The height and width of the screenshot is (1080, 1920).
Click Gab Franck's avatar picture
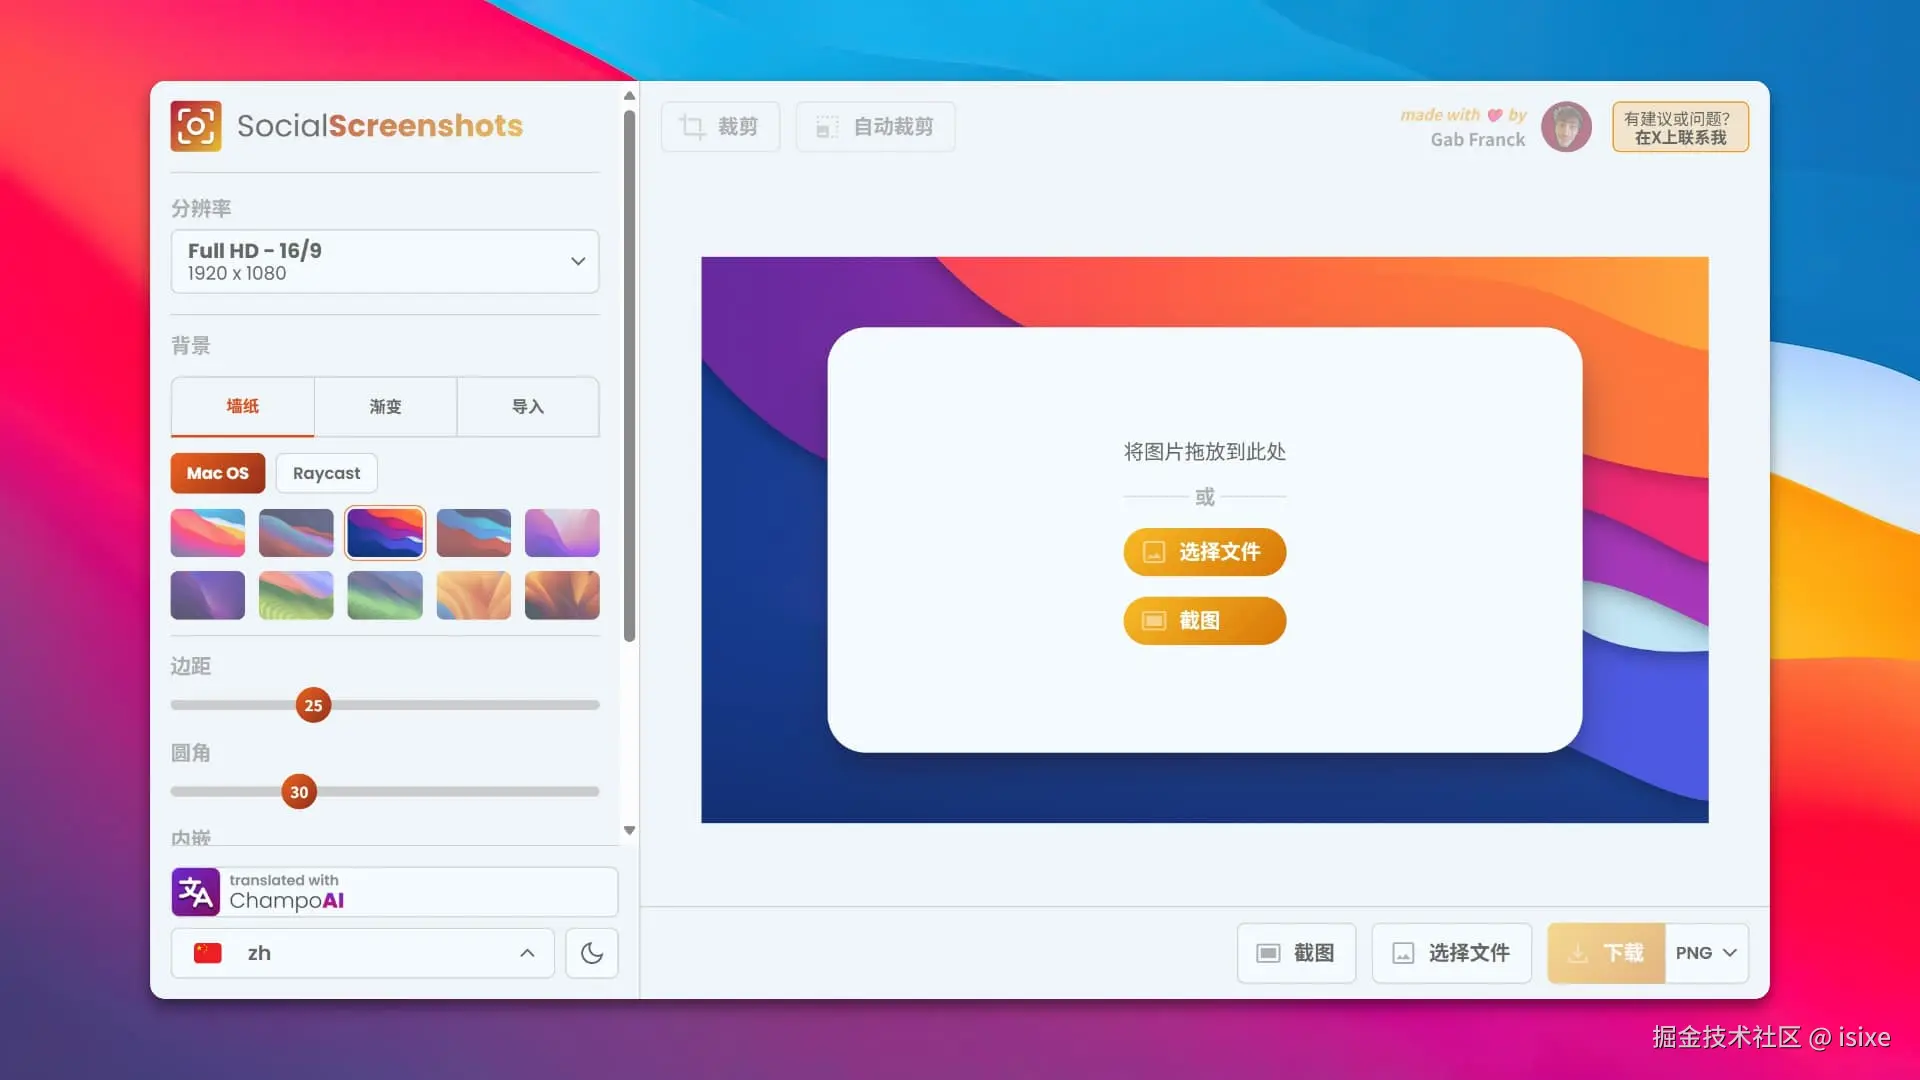[x=1566, y=127]
